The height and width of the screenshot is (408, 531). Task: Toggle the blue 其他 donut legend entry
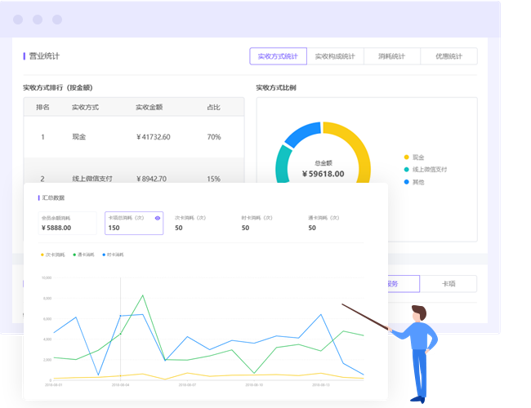(414, 182)
